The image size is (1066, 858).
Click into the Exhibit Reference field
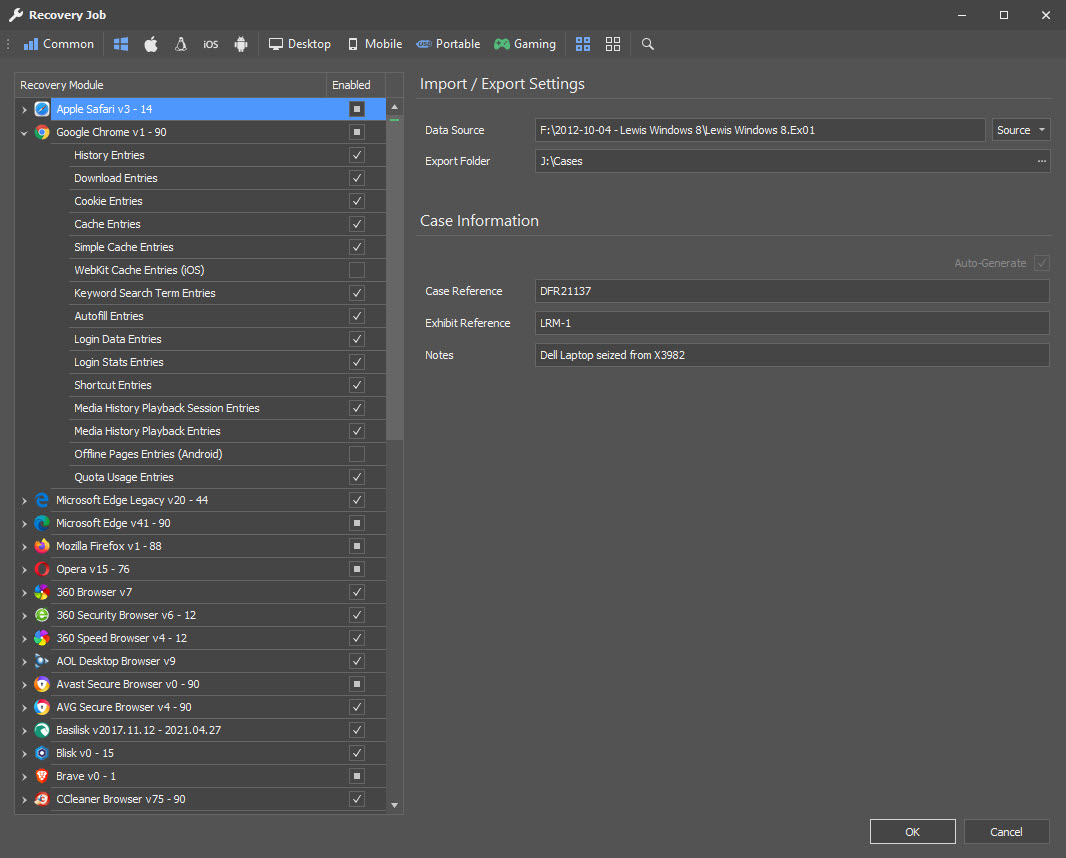[792, 323]
